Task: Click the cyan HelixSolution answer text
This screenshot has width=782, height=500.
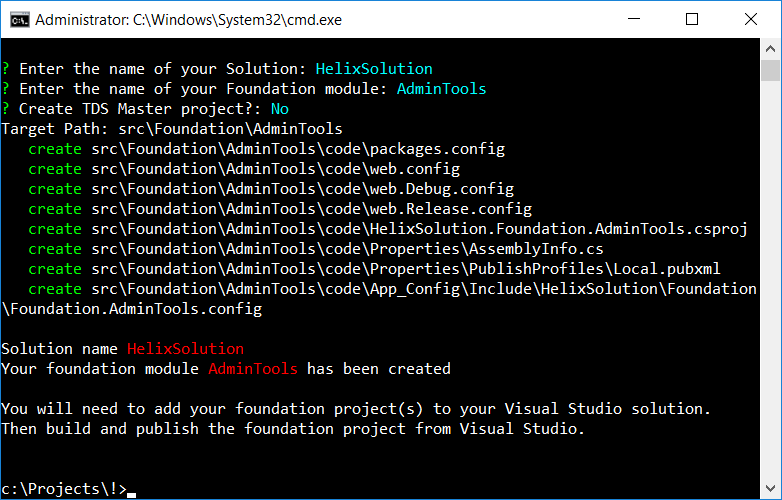Action: point(374,69)
